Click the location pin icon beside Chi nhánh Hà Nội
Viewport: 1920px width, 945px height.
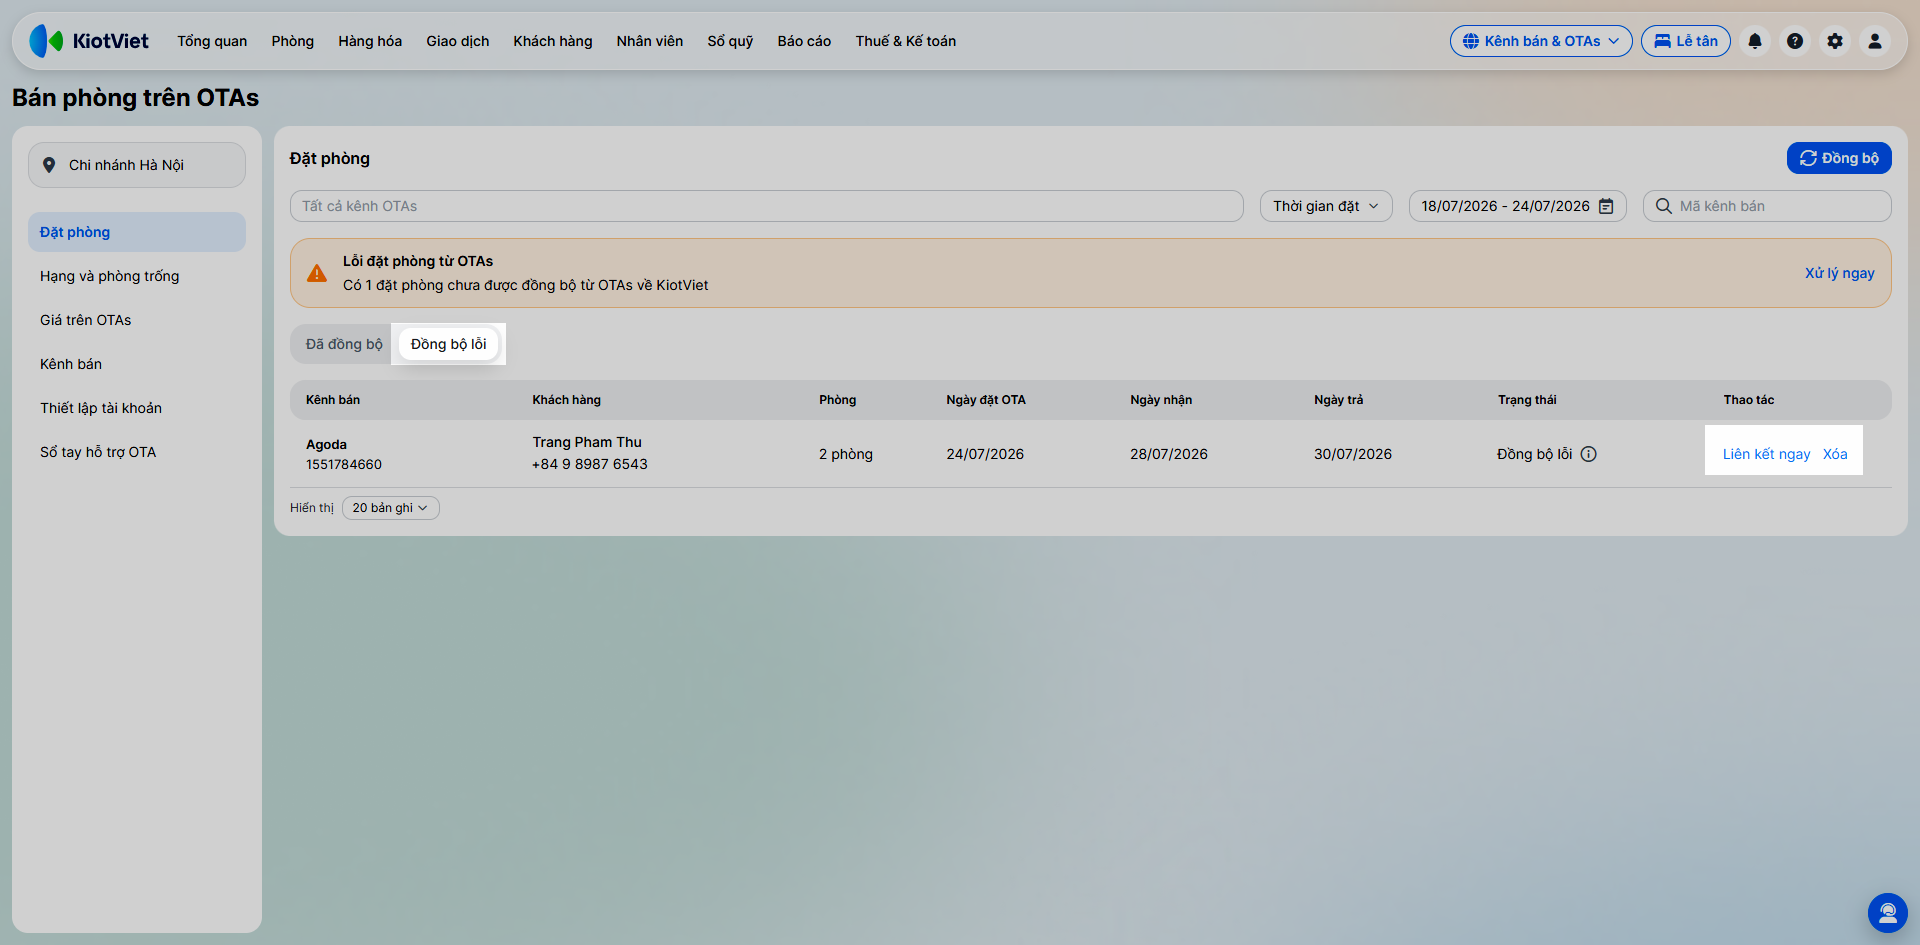point(49,165)
